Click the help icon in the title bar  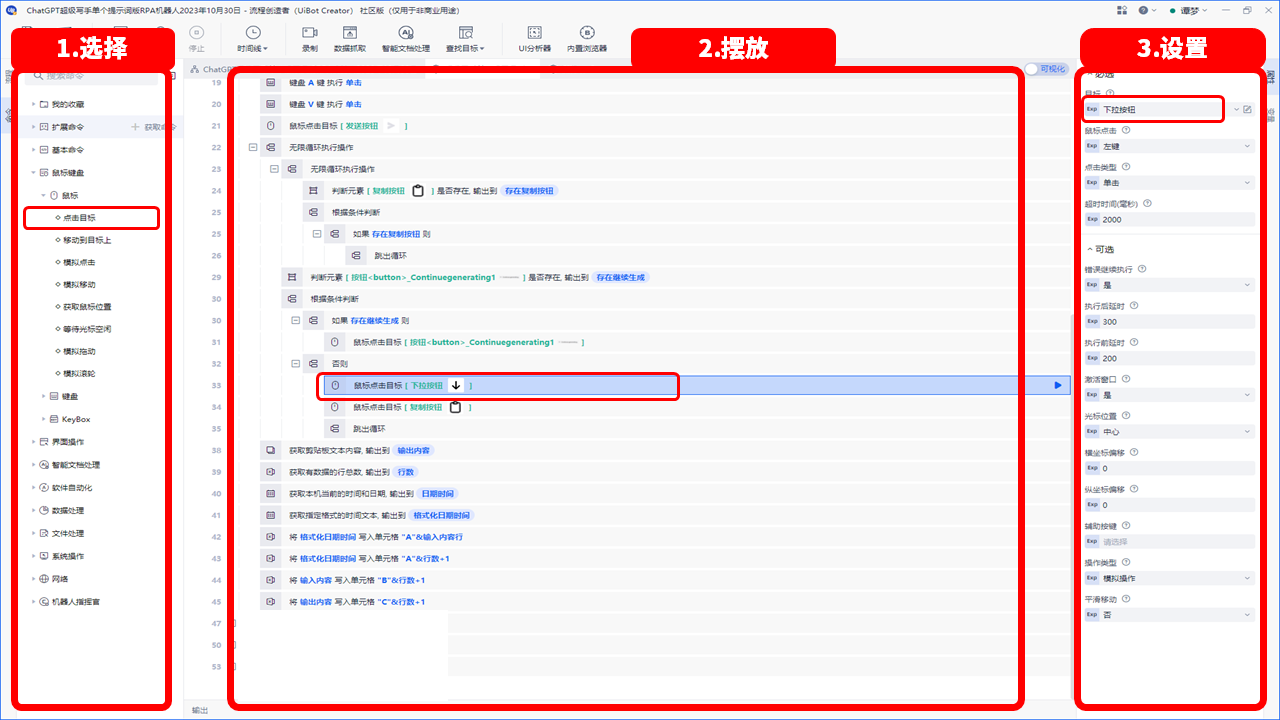[1143, 10]
